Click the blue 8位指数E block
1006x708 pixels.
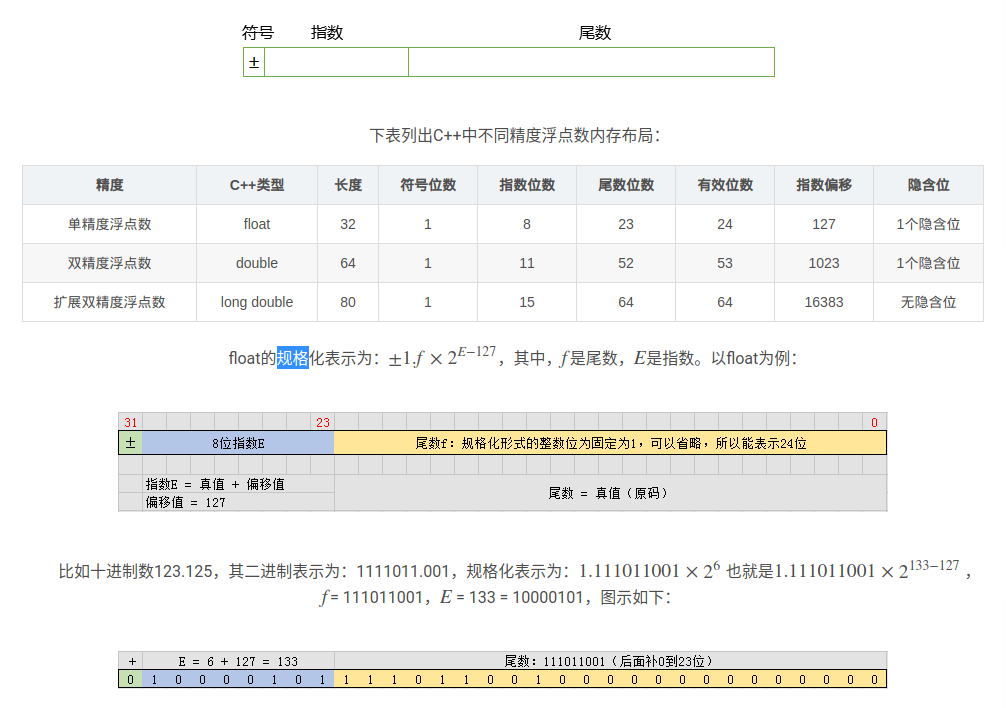pyautogui.click(x=238, y=443)
